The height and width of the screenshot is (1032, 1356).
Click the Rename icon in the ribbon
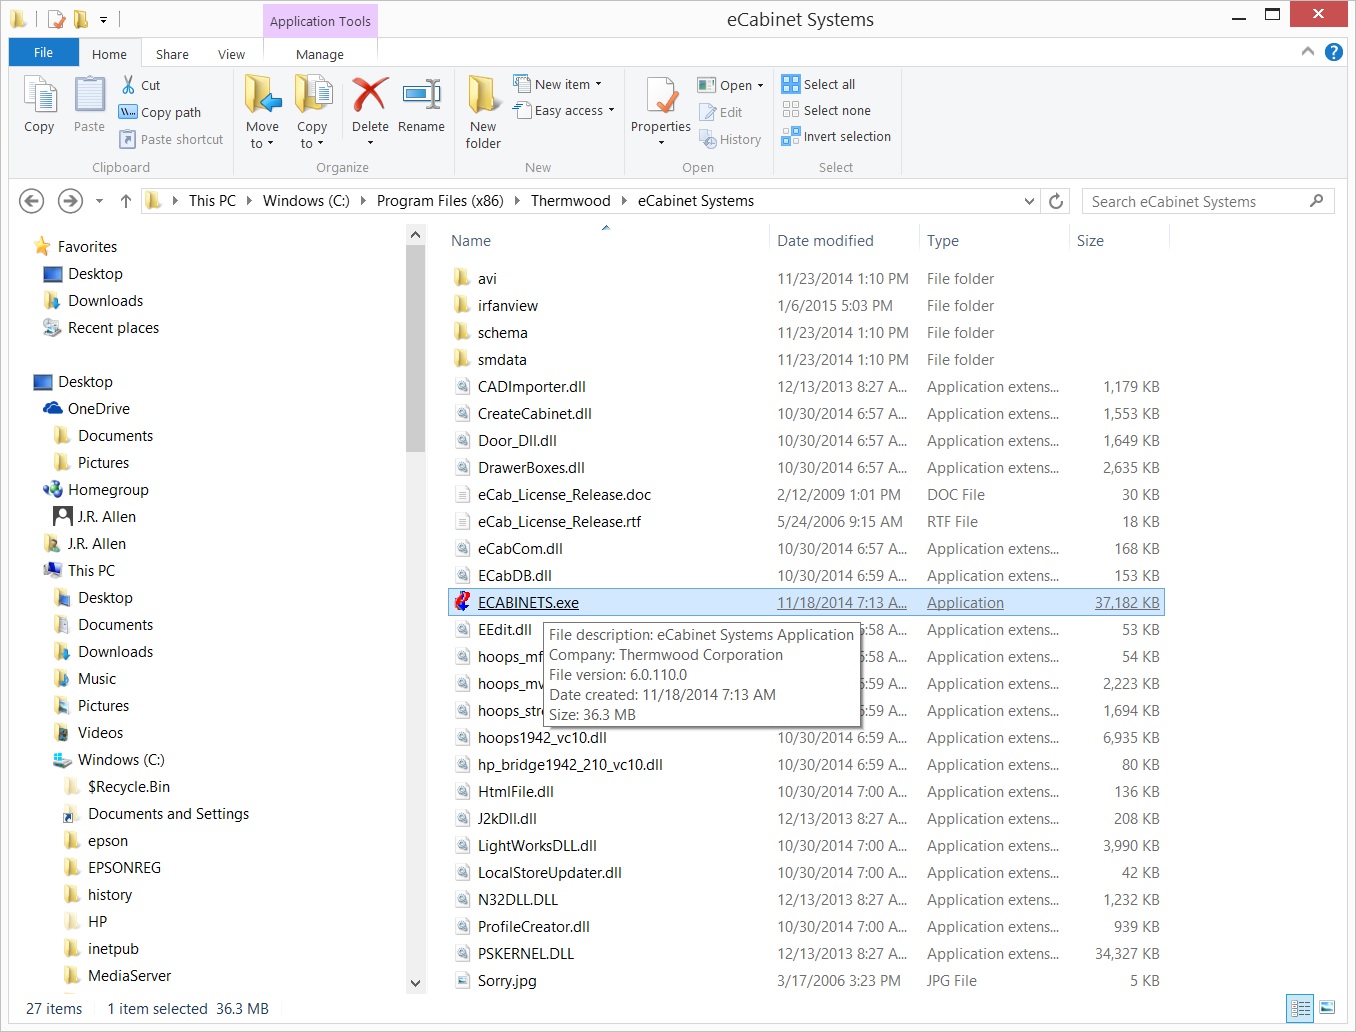click(x=421, y=97)
